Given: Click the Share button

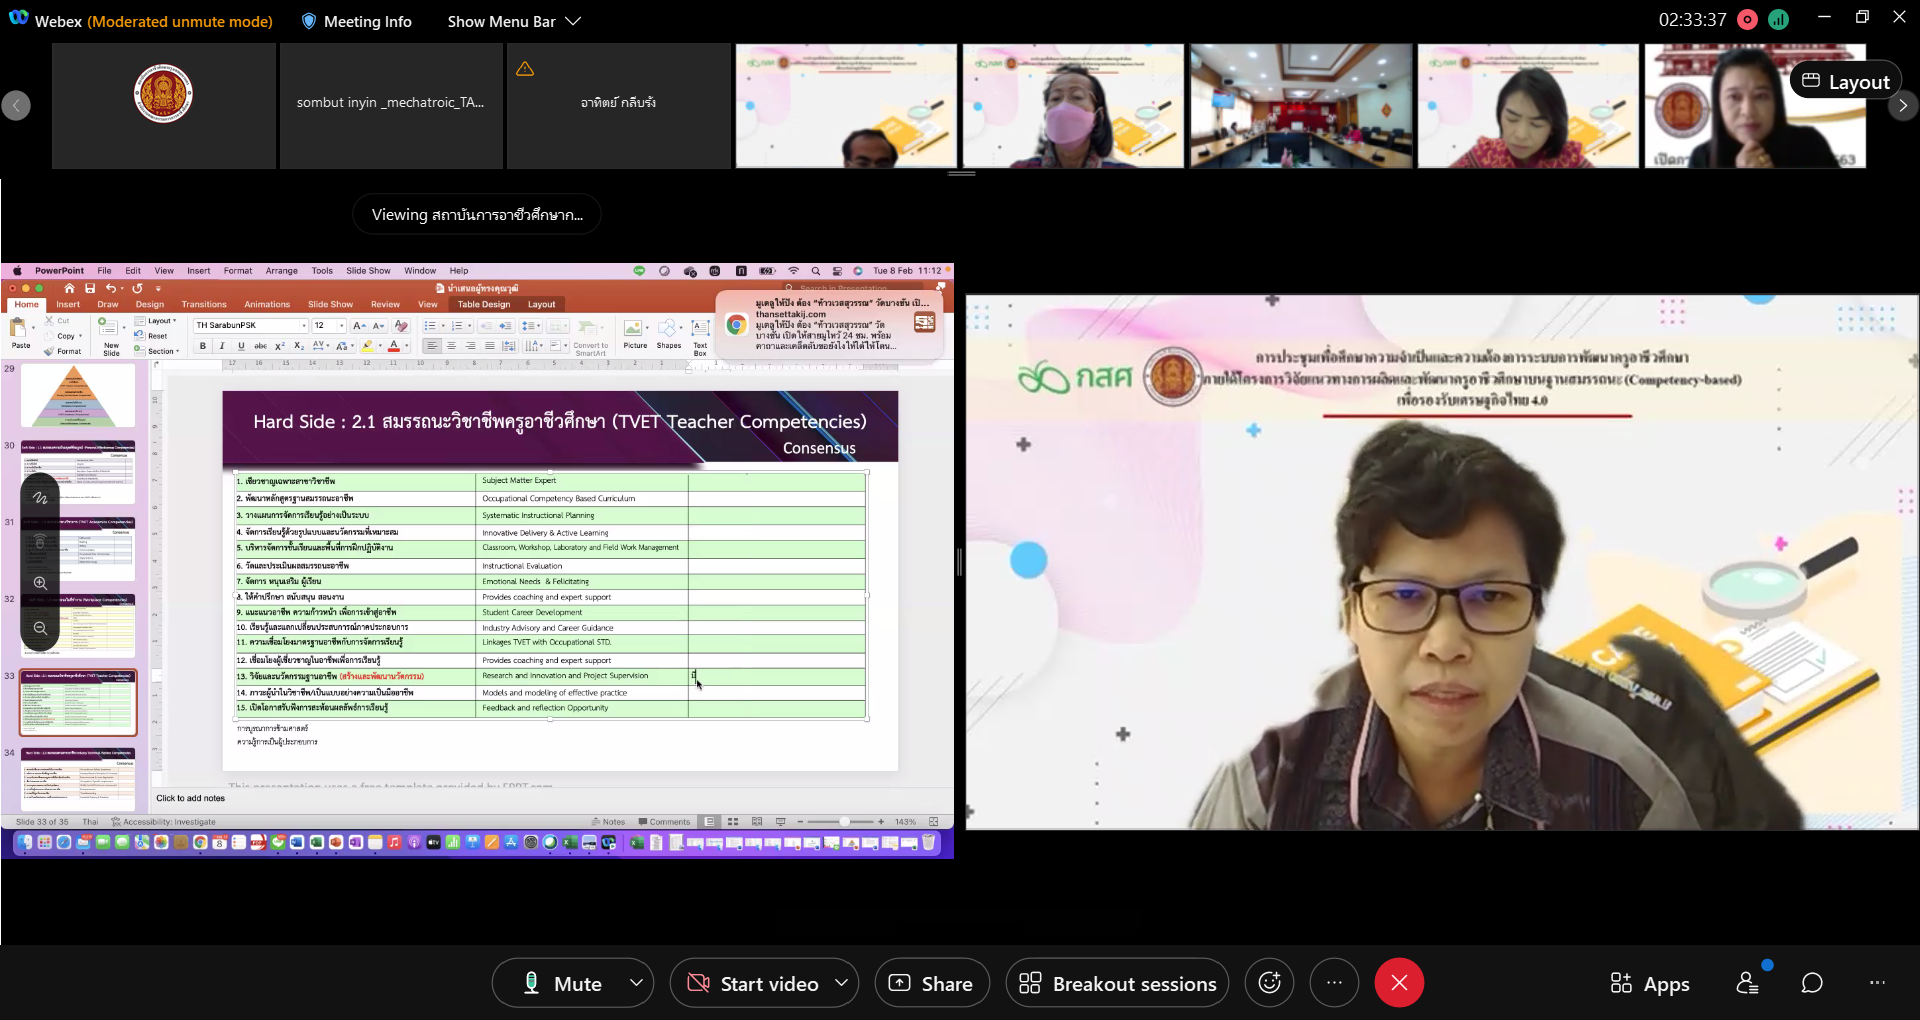Looking at the screenshot, I should (x=932, y=983).
